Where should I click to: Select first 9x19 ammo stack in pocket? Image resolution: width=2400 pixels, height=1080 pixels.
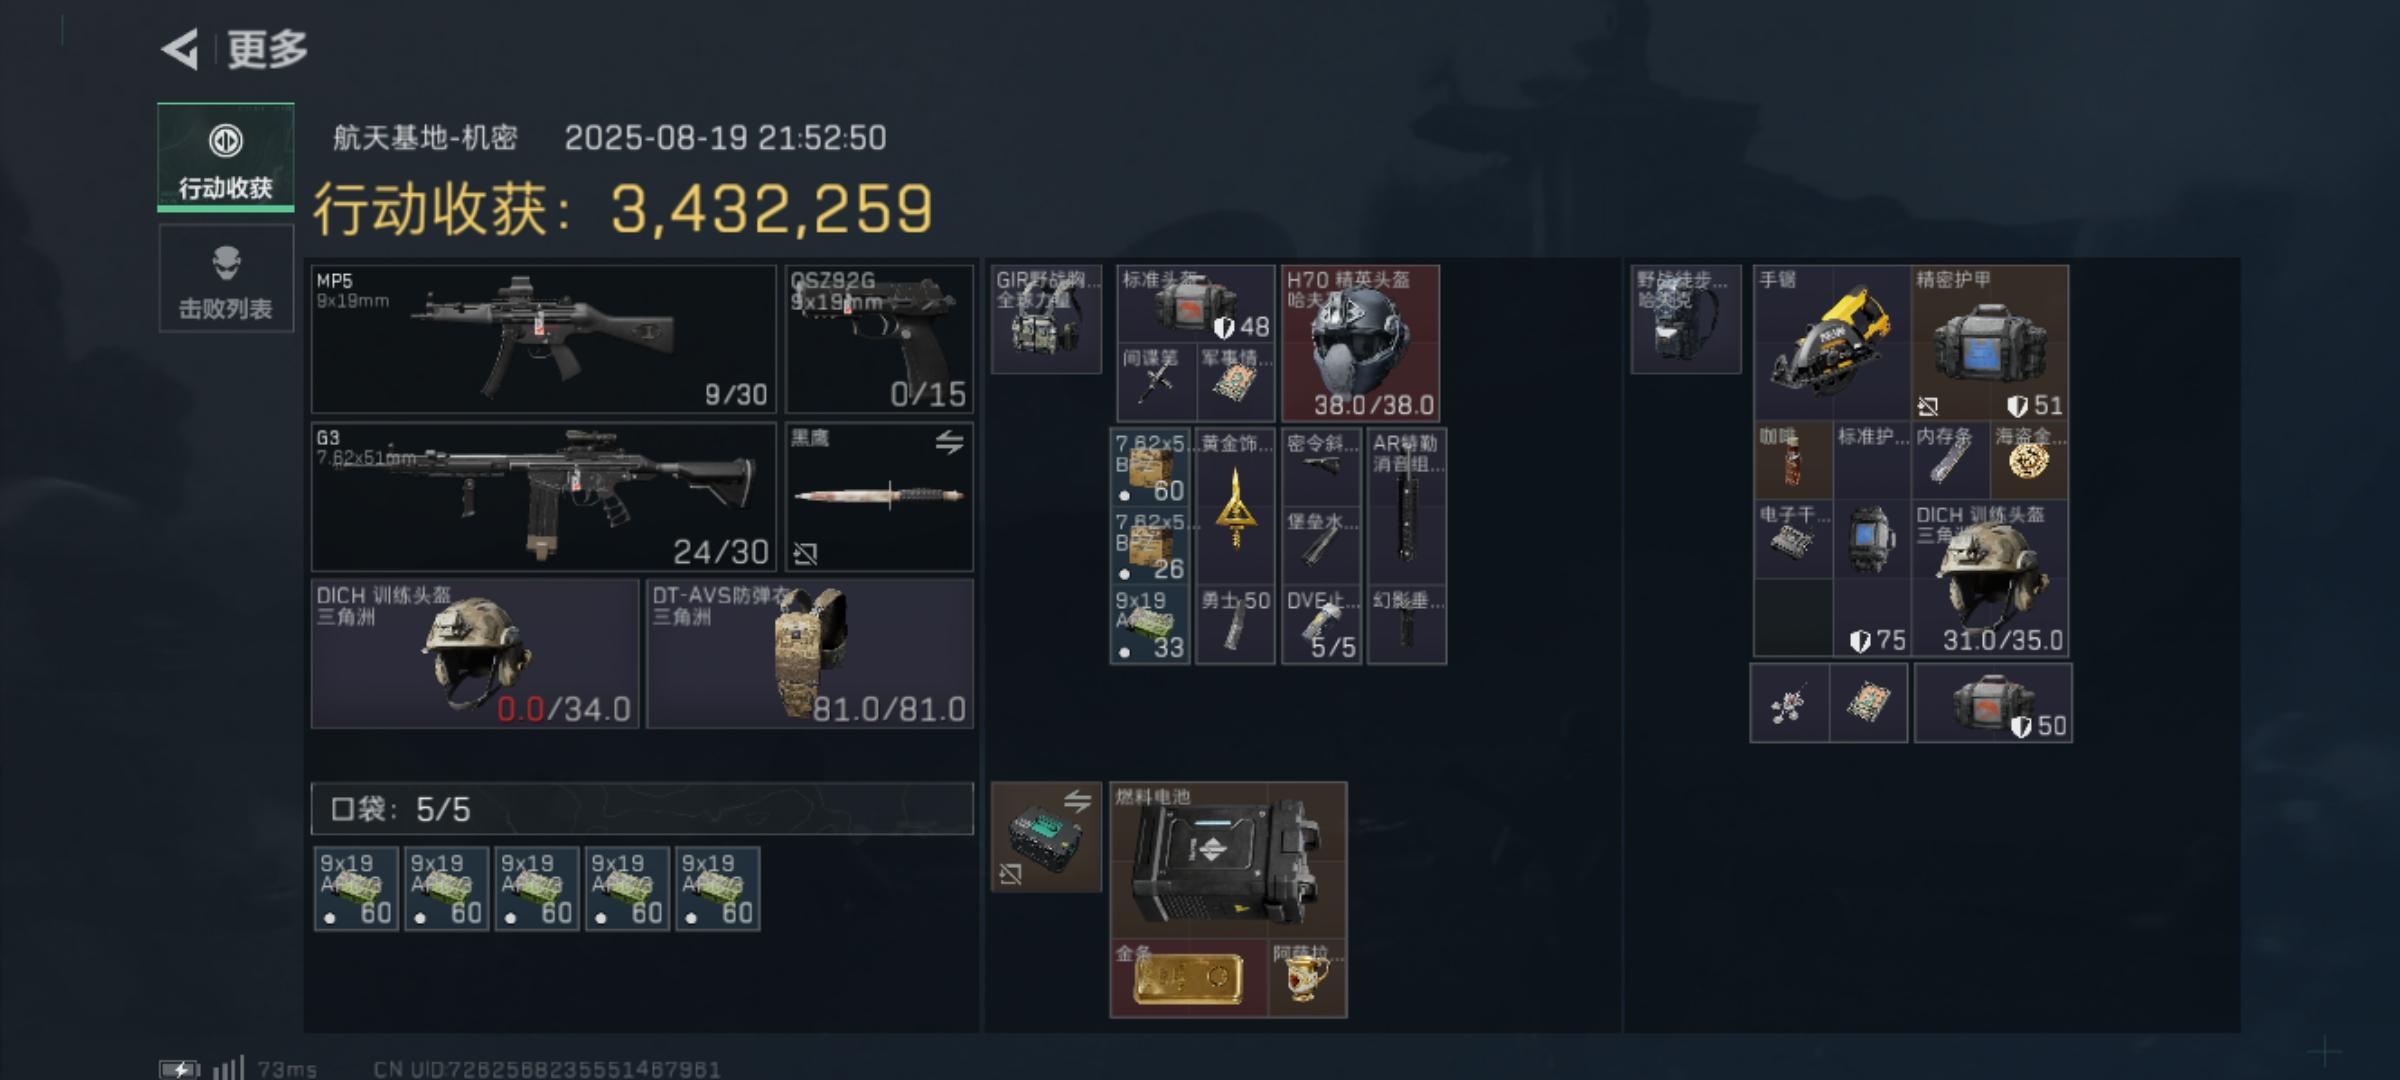[x=356, y=889]
